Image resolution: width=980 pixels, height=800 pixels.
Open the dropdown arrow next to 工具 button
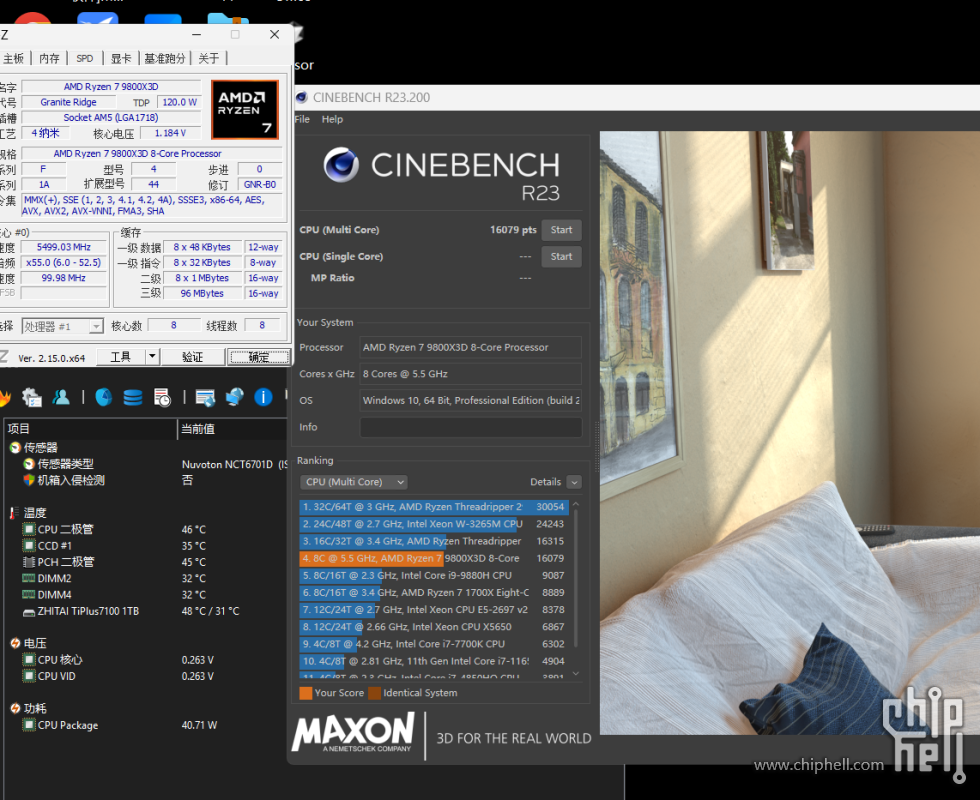pos(152,356)
